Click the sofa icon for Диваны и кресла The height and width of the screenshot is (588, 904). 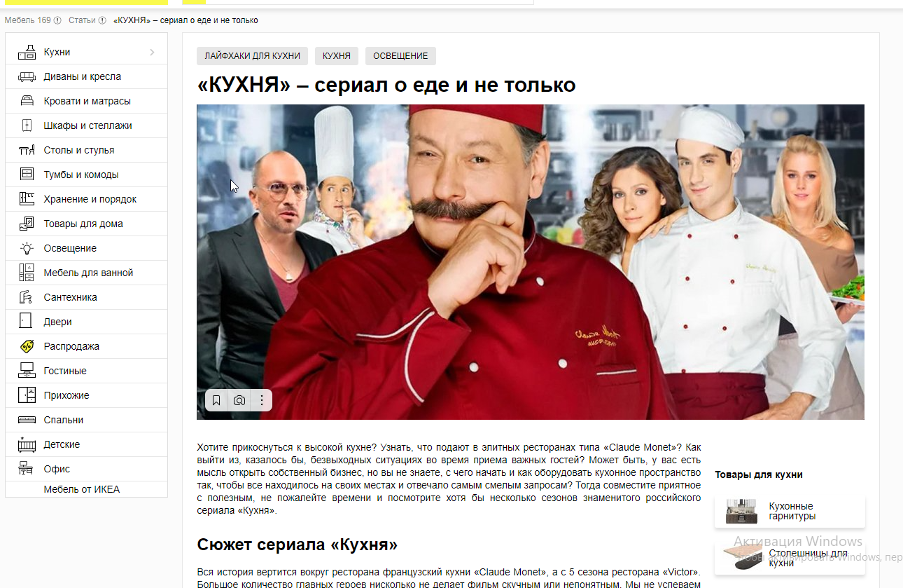27,77
